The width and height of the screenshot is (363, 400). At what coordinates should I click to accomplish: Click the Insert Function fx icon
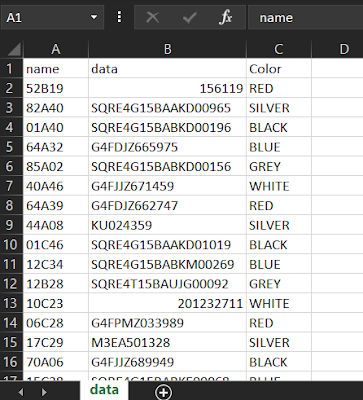click(x=226, y=17)
